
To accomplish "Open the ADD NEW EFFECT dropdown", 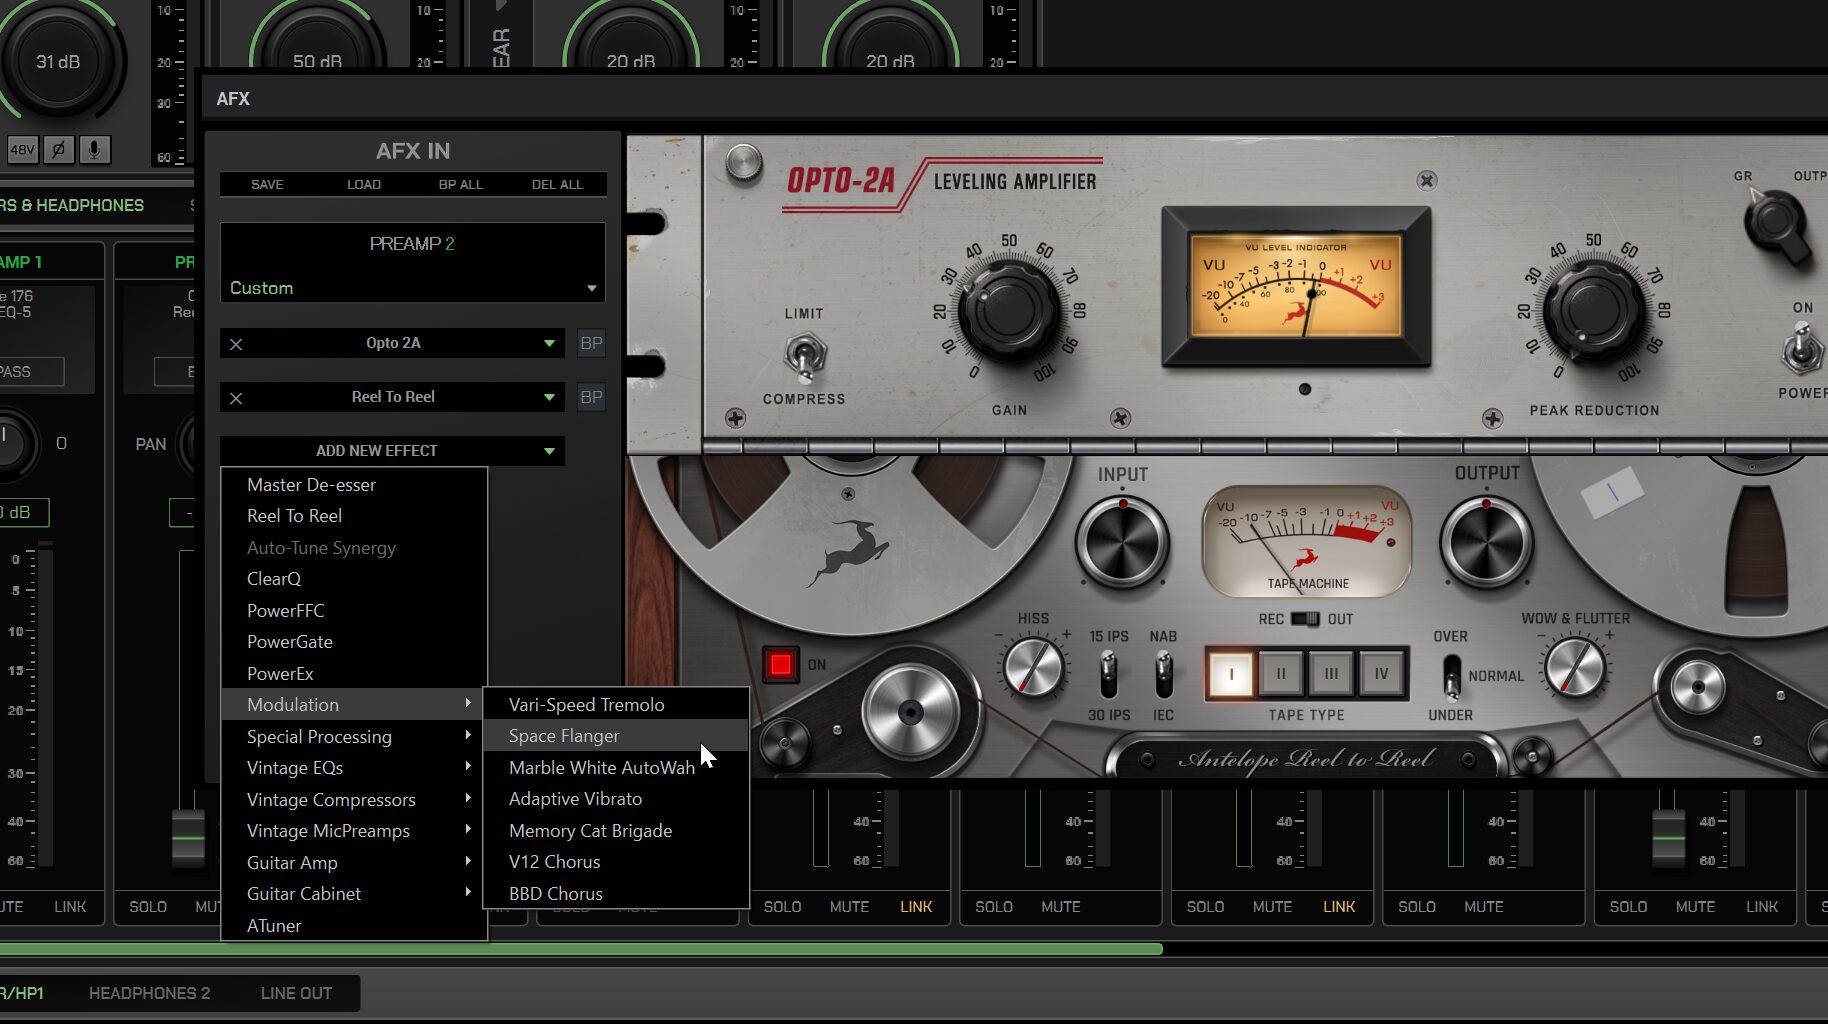I will click(392, 451).
